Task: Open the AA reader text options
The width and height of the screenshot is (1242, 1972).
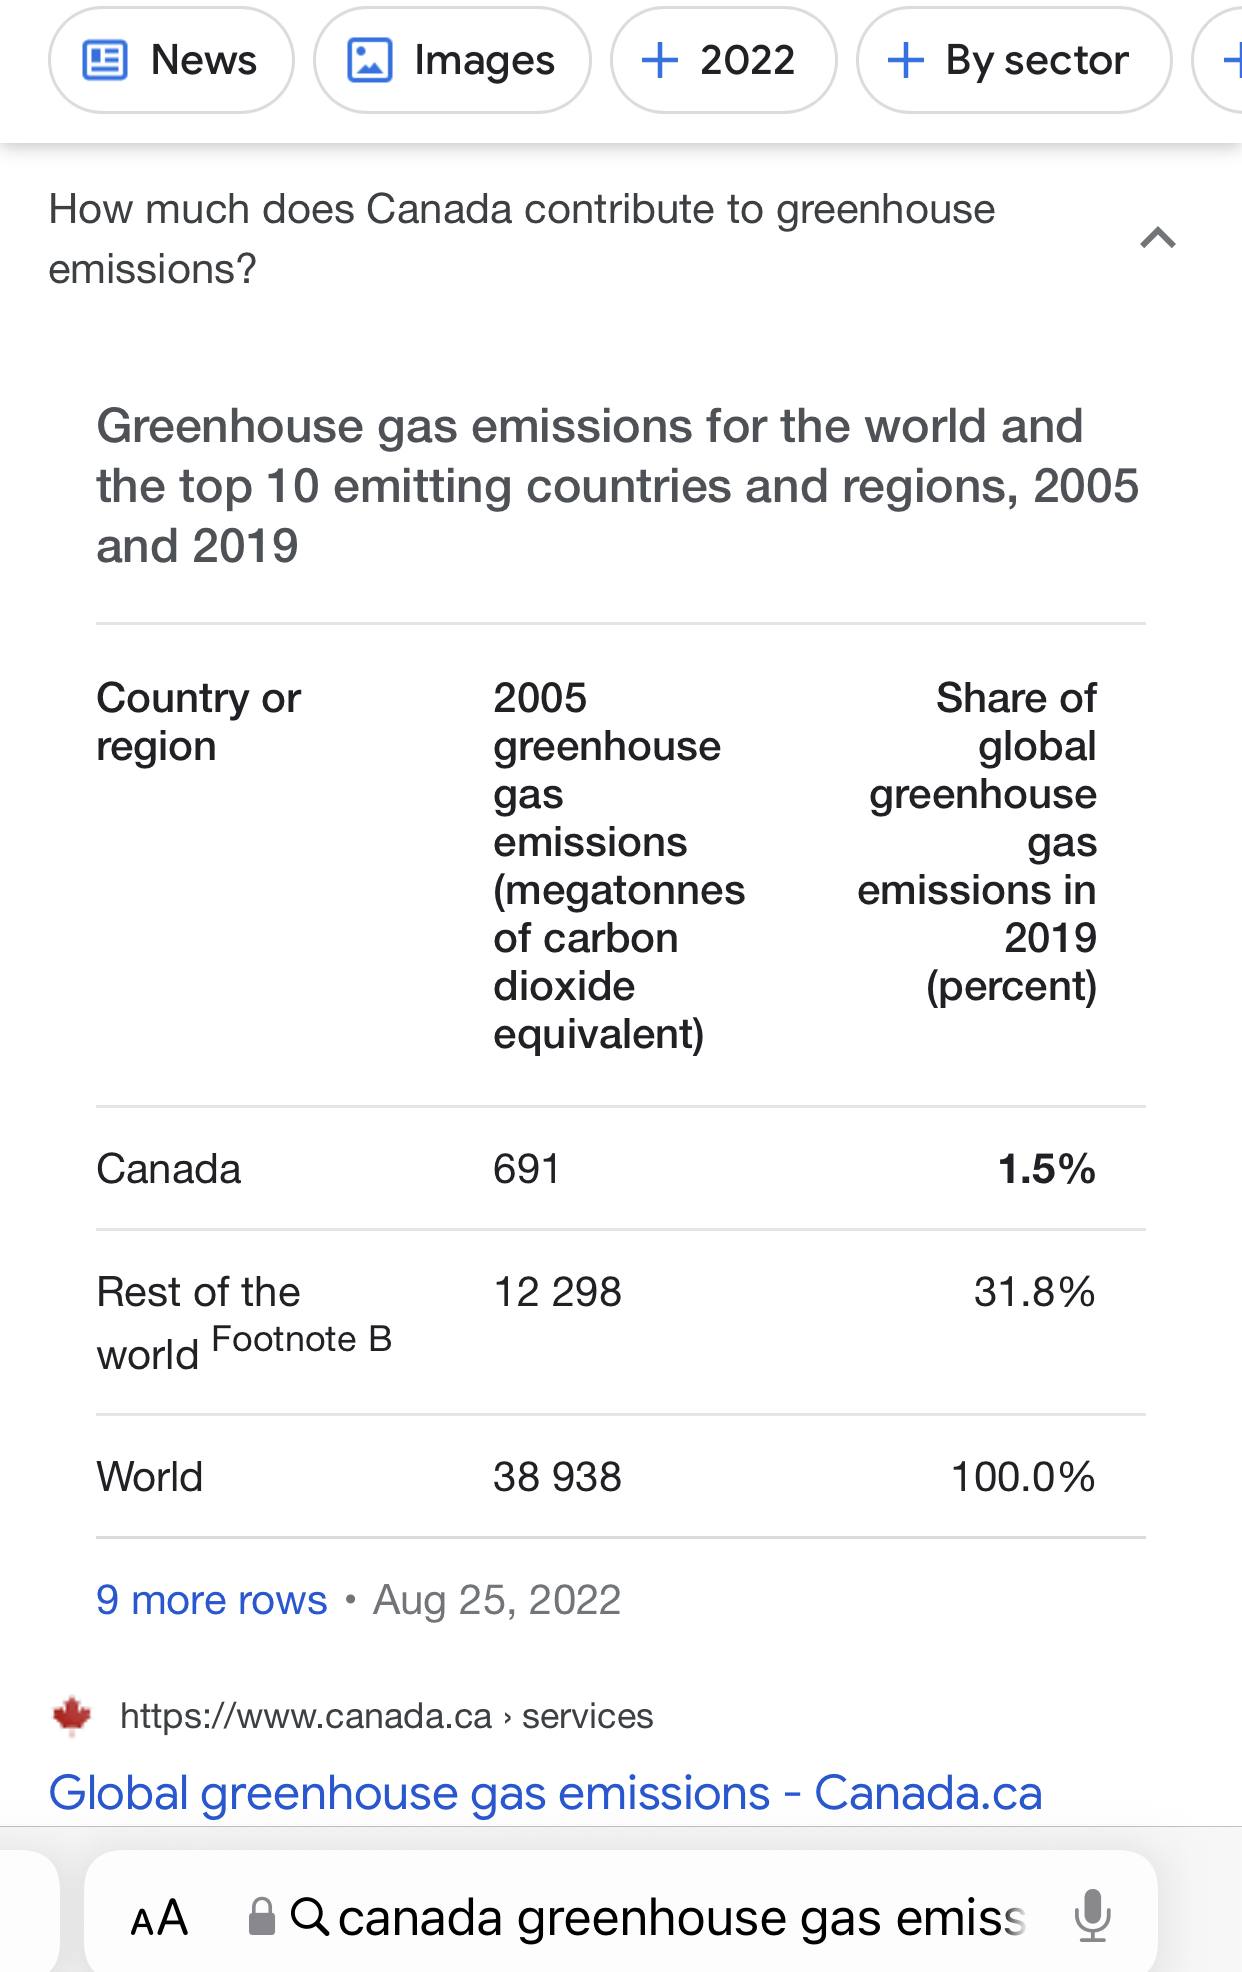Action: click(x=159, y=1917)
